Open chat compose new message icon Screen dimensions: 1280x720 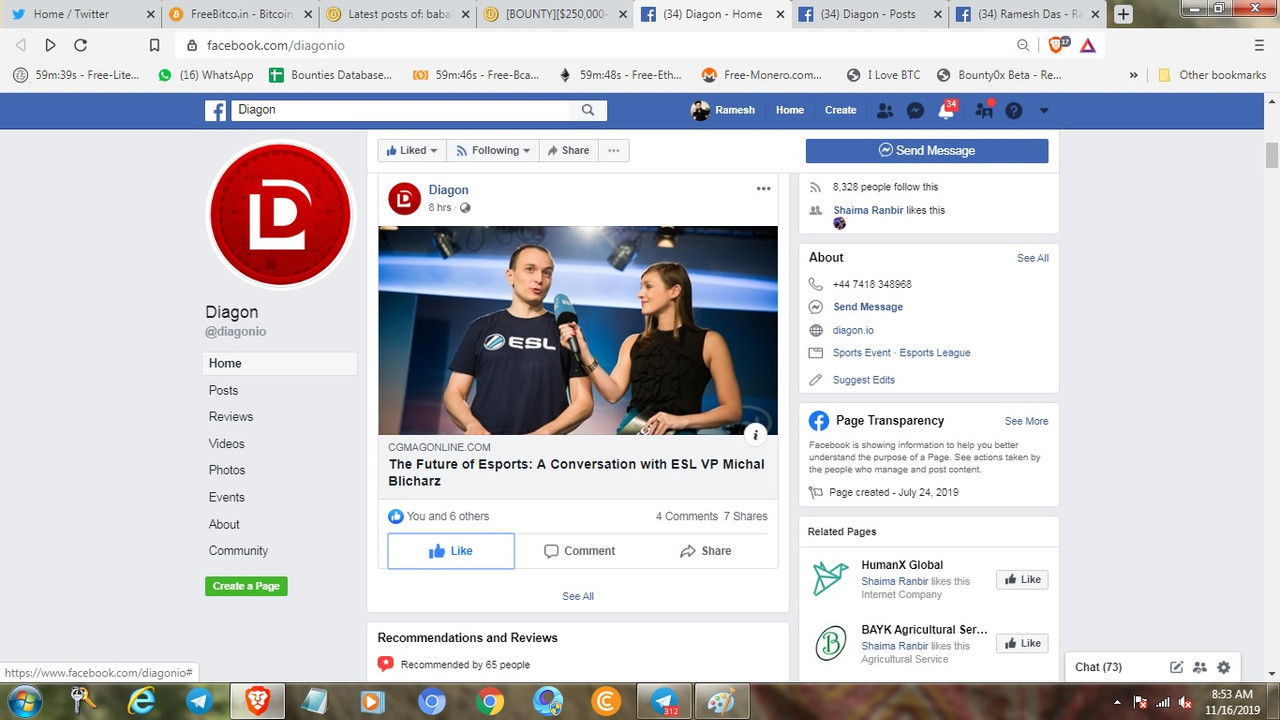(1177, 667)
